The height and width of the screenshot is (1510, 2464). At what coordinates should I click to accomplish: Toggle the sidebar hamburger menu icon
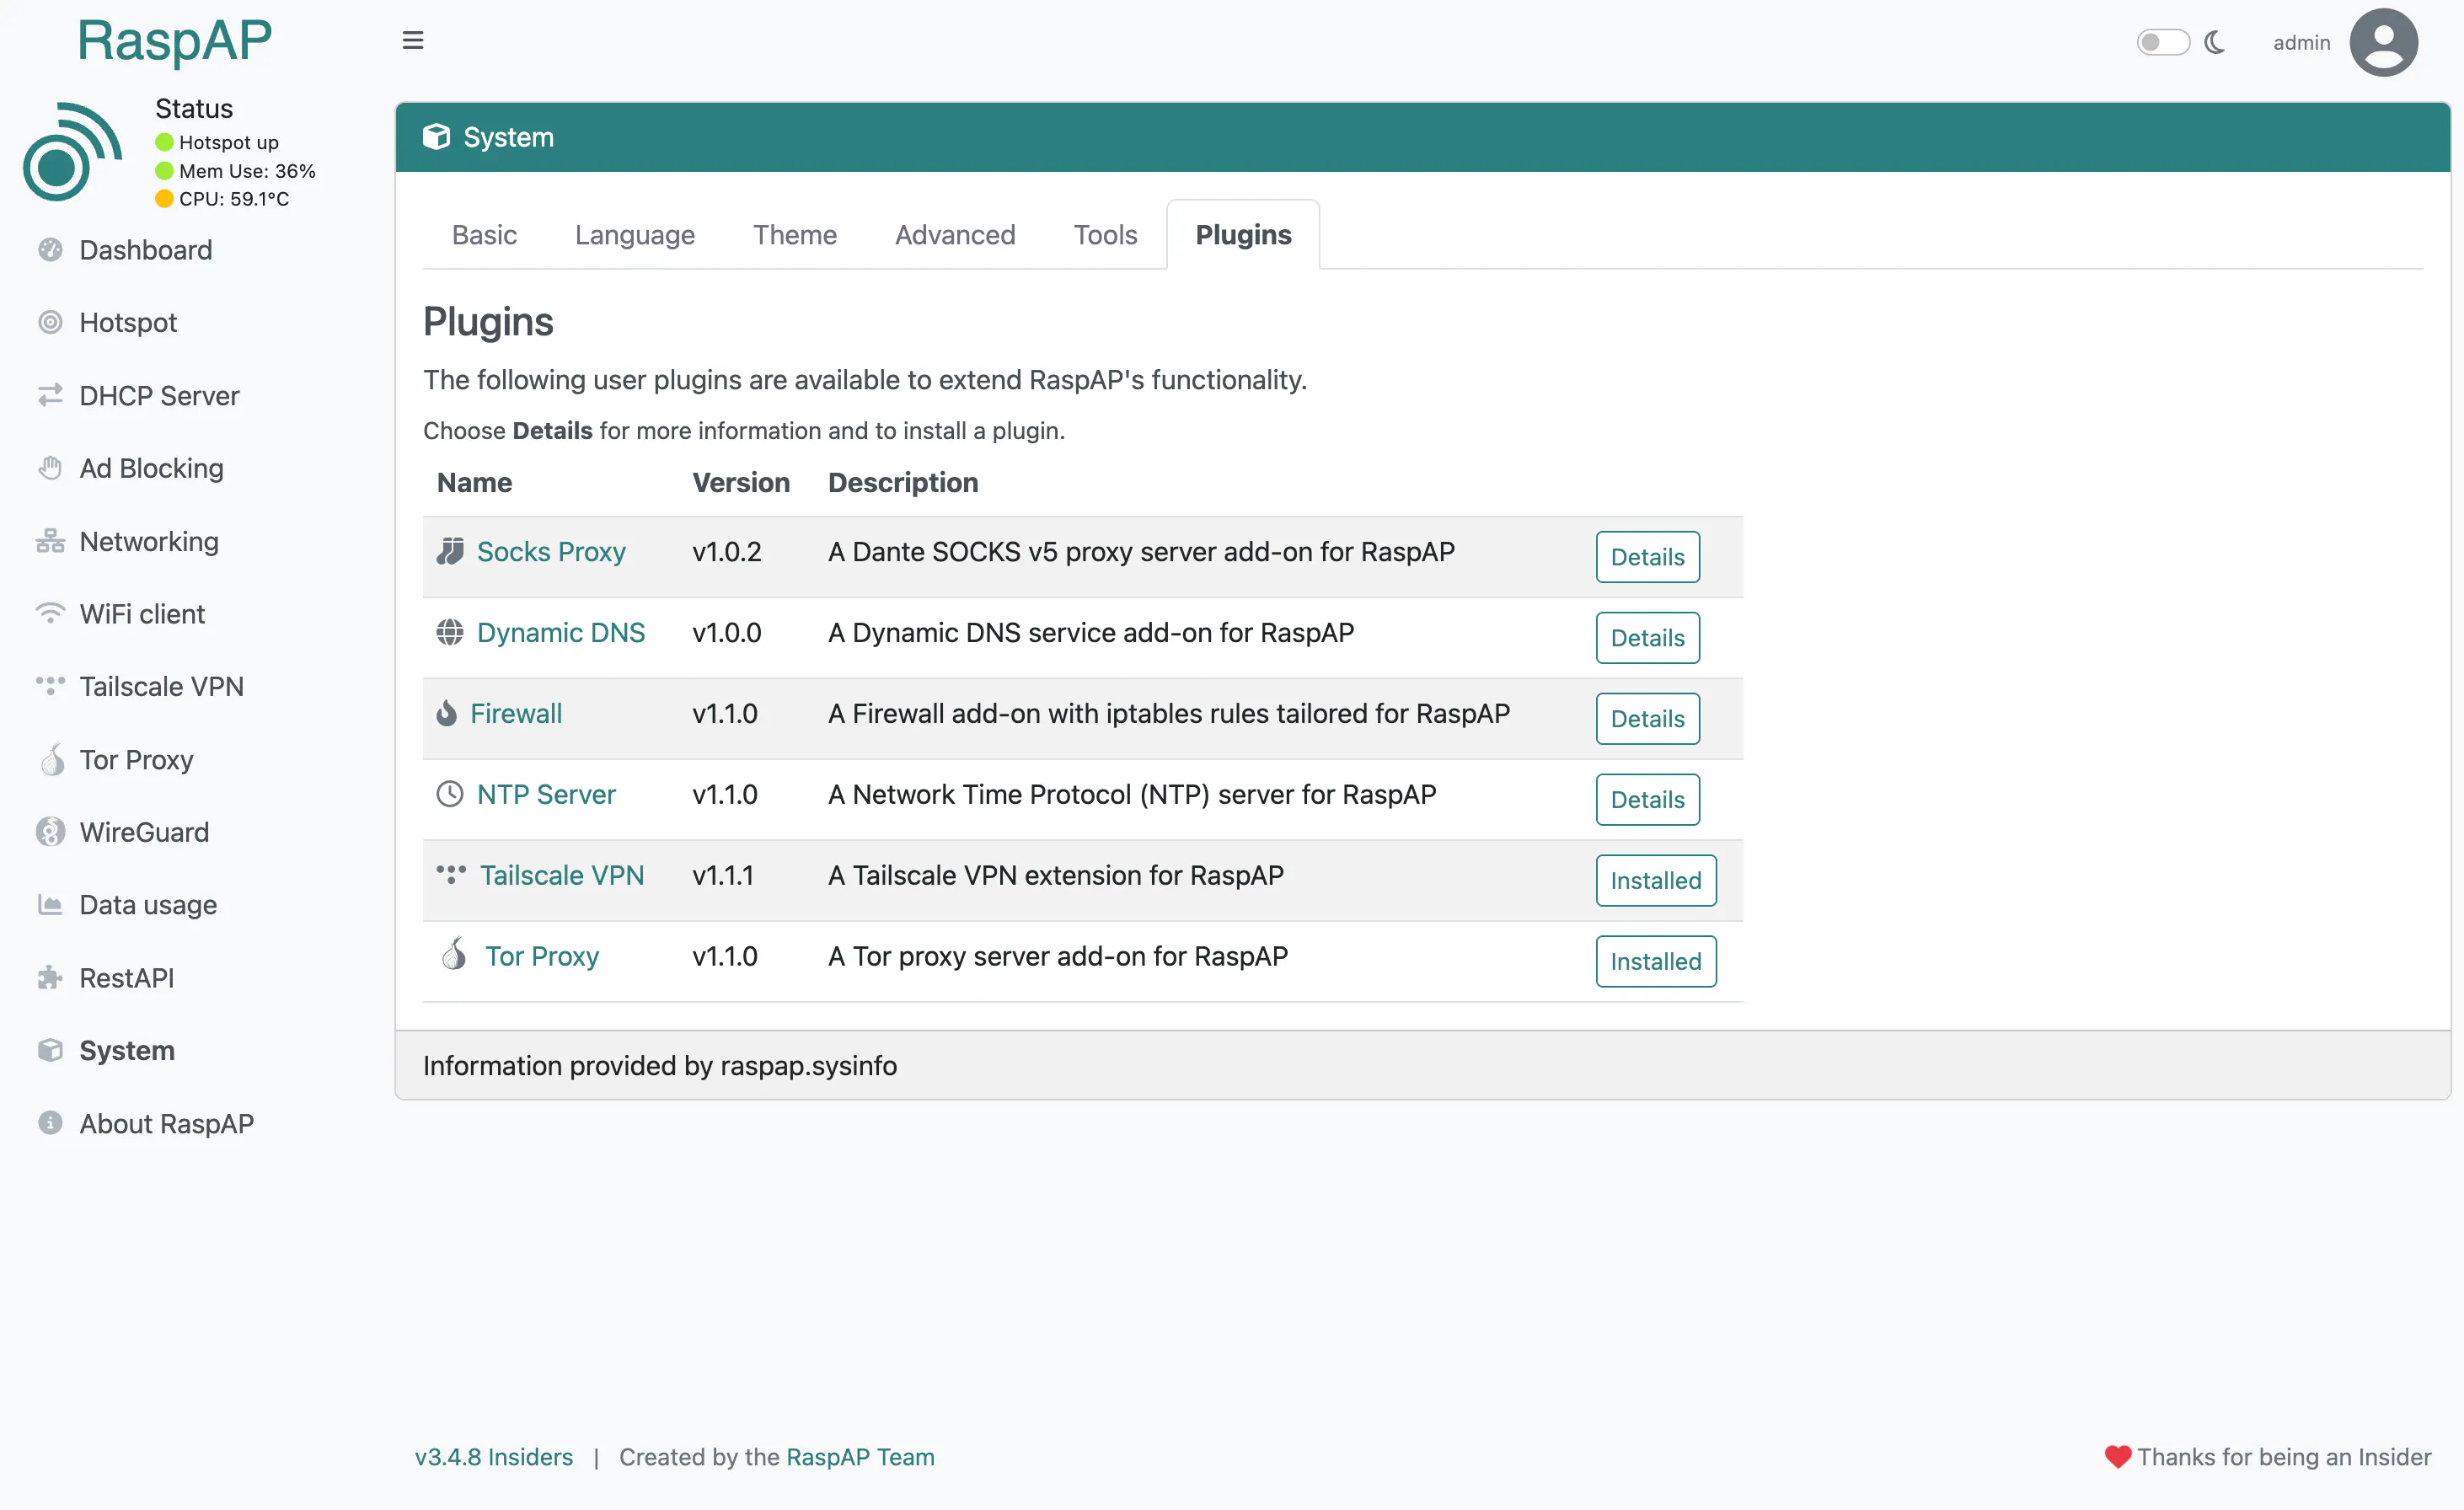(x=413, y=40)
